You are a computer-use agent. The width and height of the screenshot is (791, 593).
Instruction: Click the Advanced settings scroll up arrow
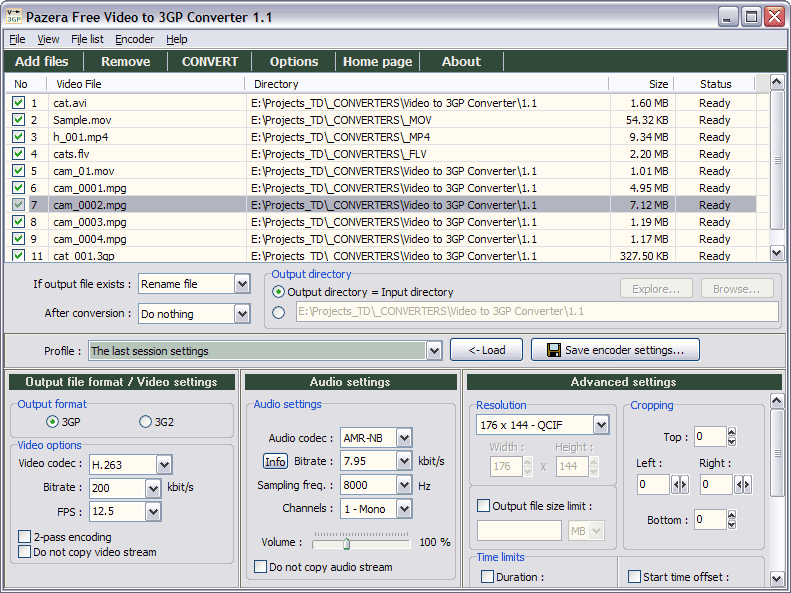tap(777, 401)
